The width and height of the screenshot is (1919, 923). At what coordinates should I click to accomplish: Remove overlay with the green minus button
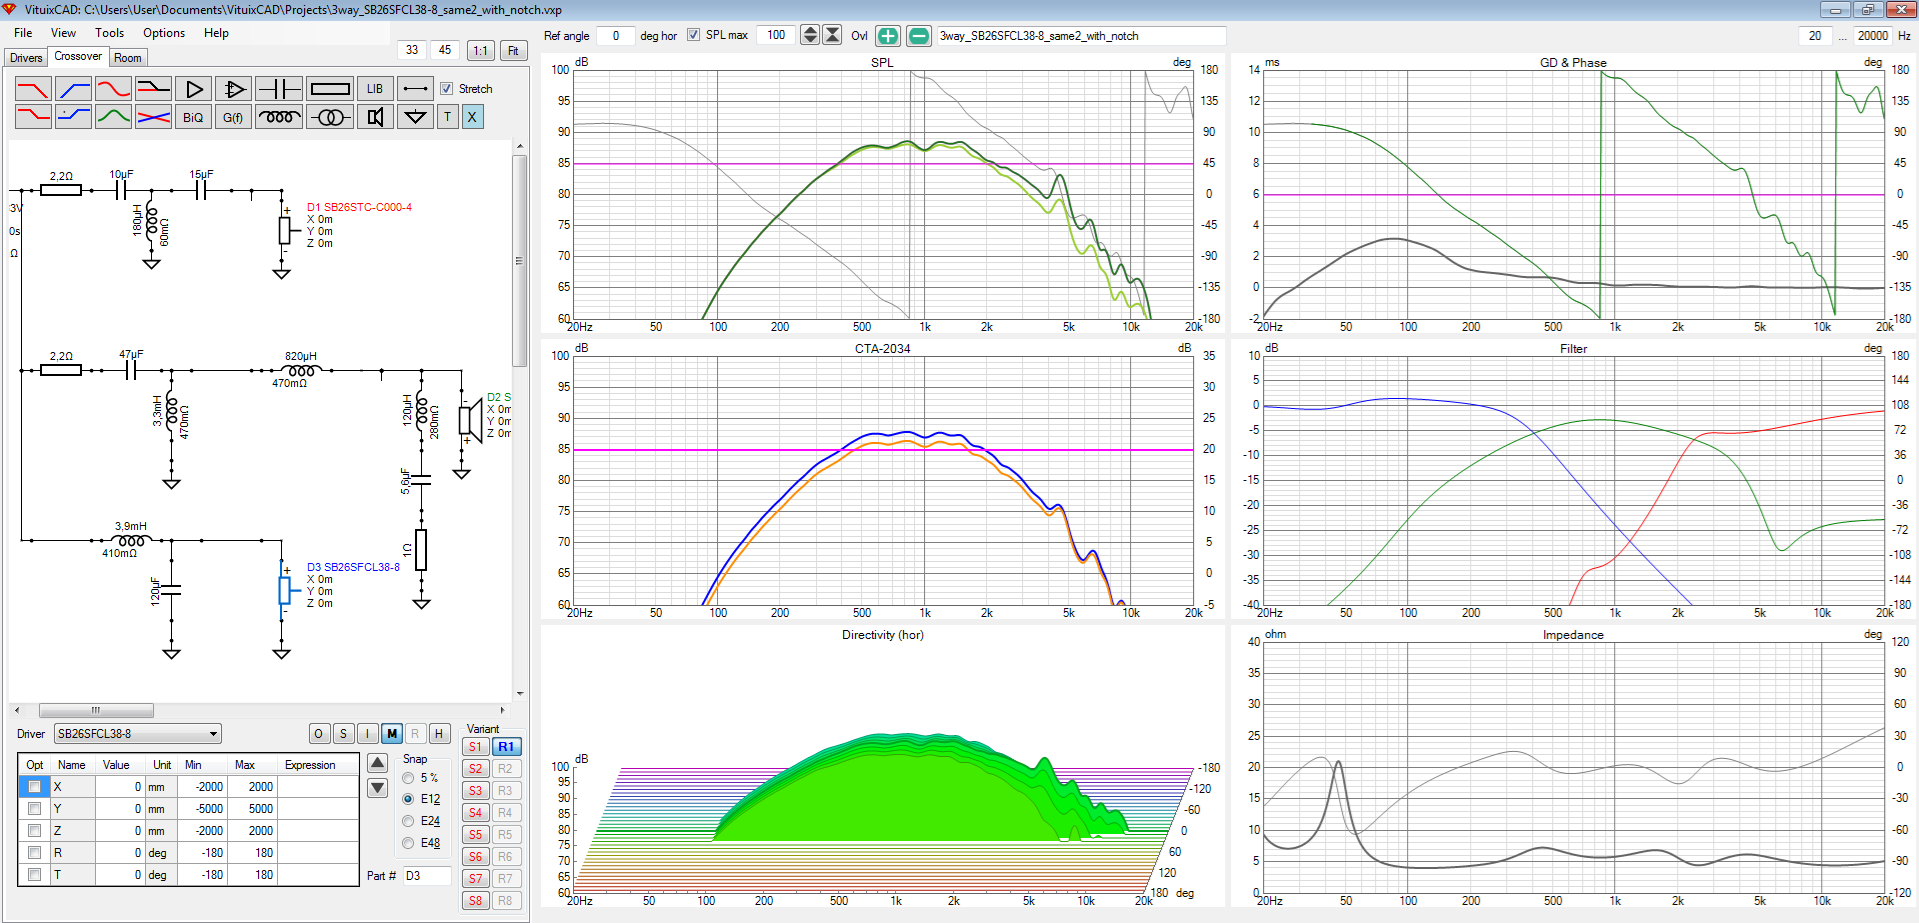(x=918, y=36)
